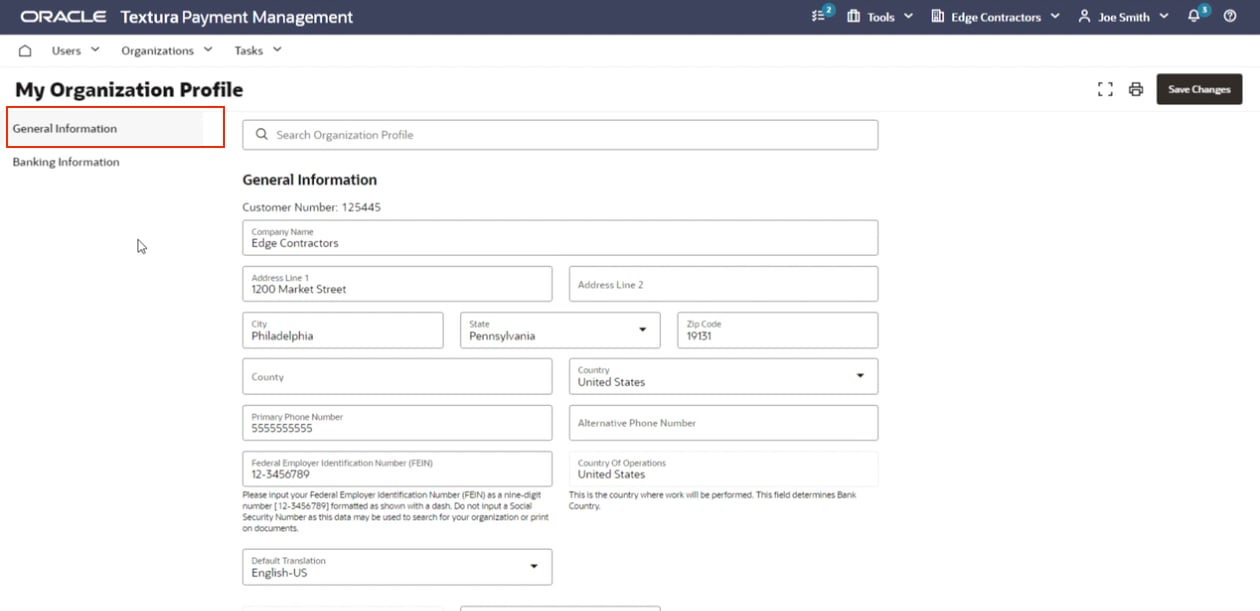This screenshot has width=1260, height=611.
Task: Click the Save Changes button
Action: click(x=1199, y=89)
